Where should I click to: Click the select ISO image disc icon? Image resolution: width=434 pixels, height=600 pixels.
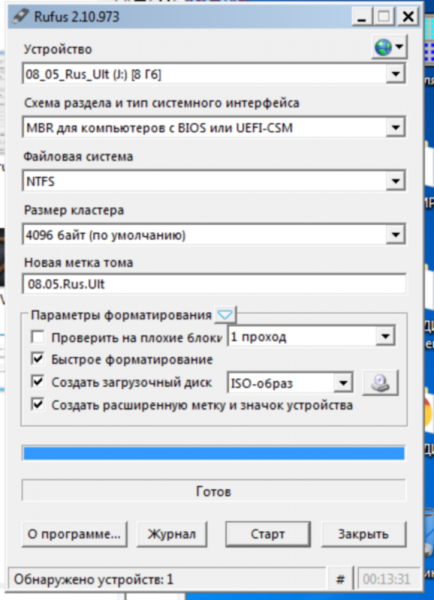[x=380, y=382]
